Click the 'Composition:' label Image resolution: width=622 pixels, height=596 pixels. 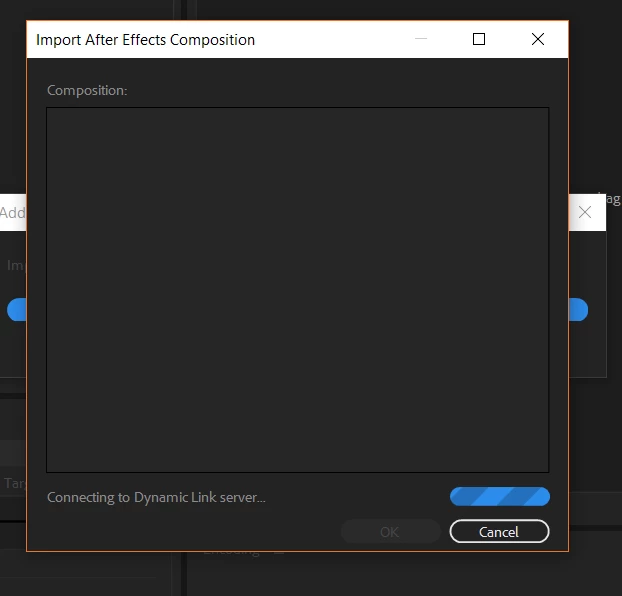click(x=87, y=90)
